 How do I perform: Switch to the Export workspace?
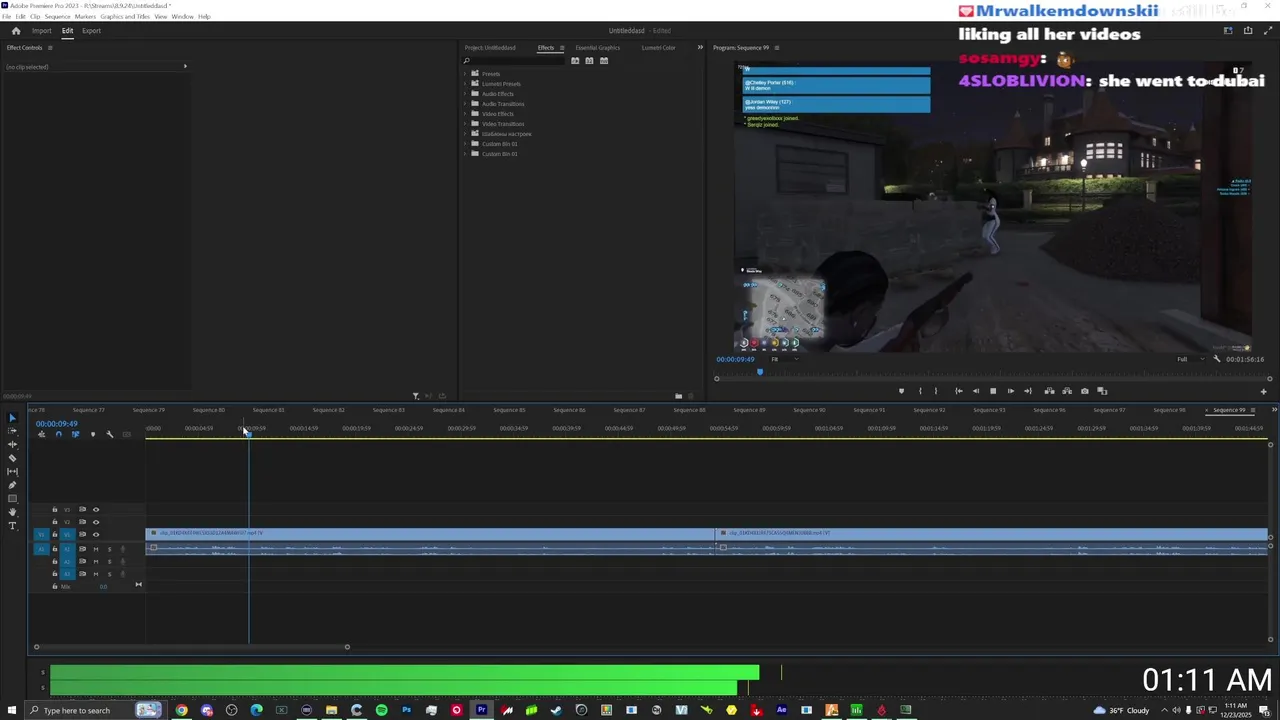pos(91,31)
